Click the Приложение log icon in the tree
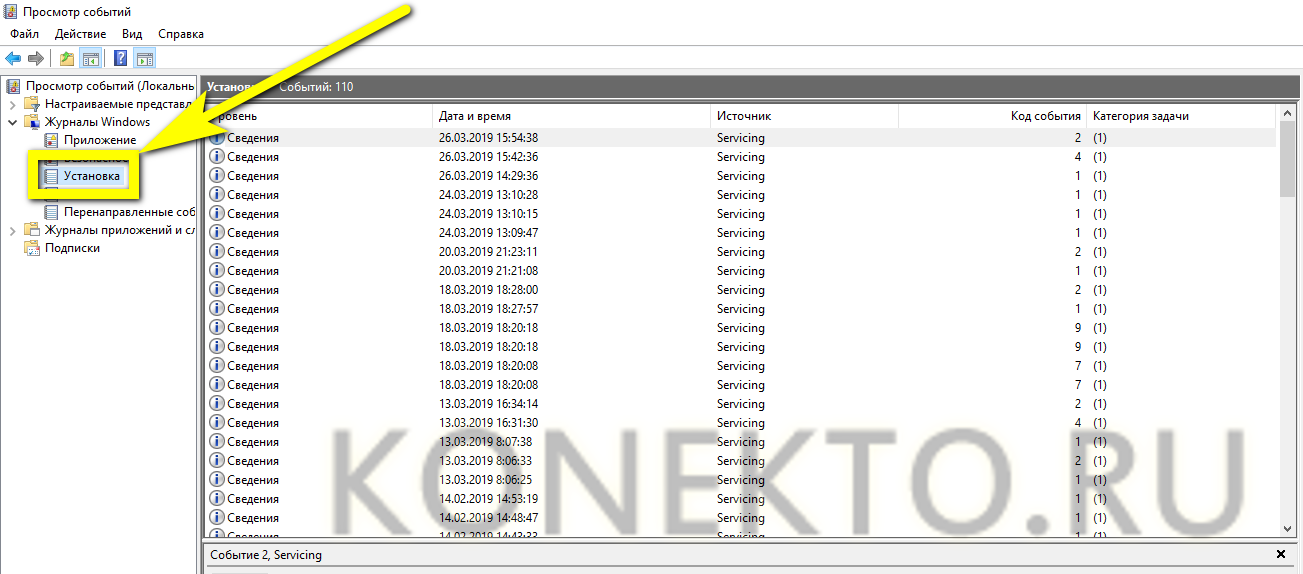Screen dimensions: 1303x574 [x=52, y=140]
